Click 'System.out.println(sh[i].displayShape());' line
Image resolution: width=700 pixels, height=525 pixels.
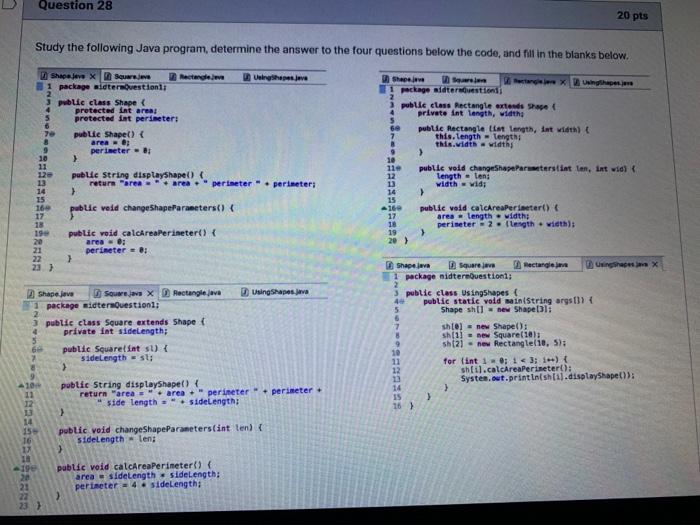point(548,377)
